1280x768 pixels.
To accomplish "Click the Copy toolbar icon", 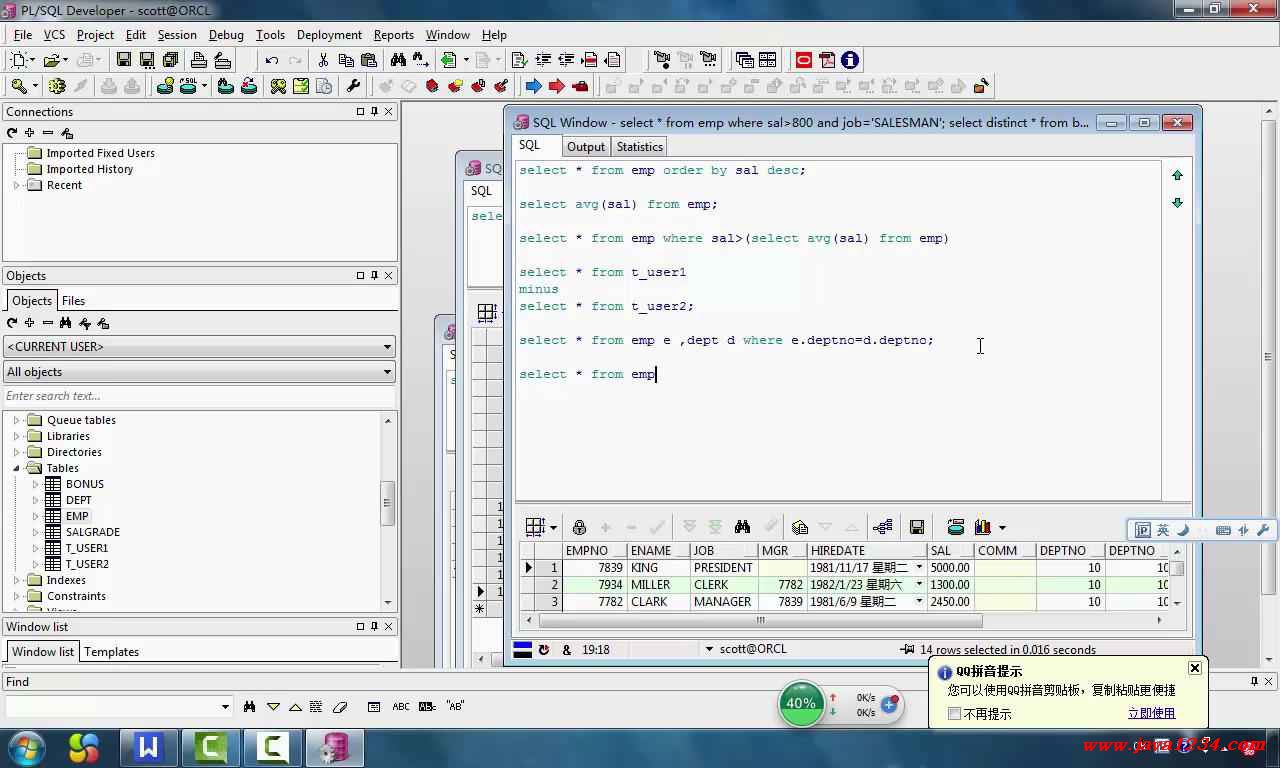I will (346, 60).
